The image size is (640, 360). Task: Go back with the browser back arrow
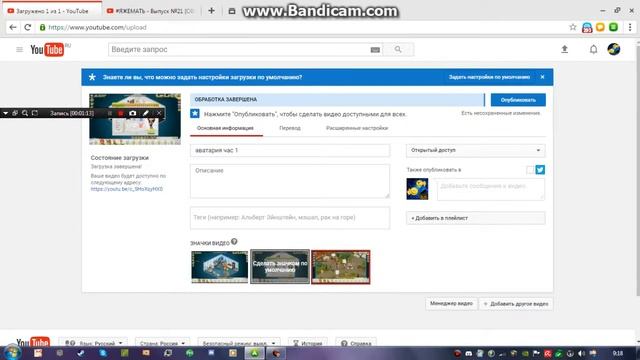[x=13, y=27]
